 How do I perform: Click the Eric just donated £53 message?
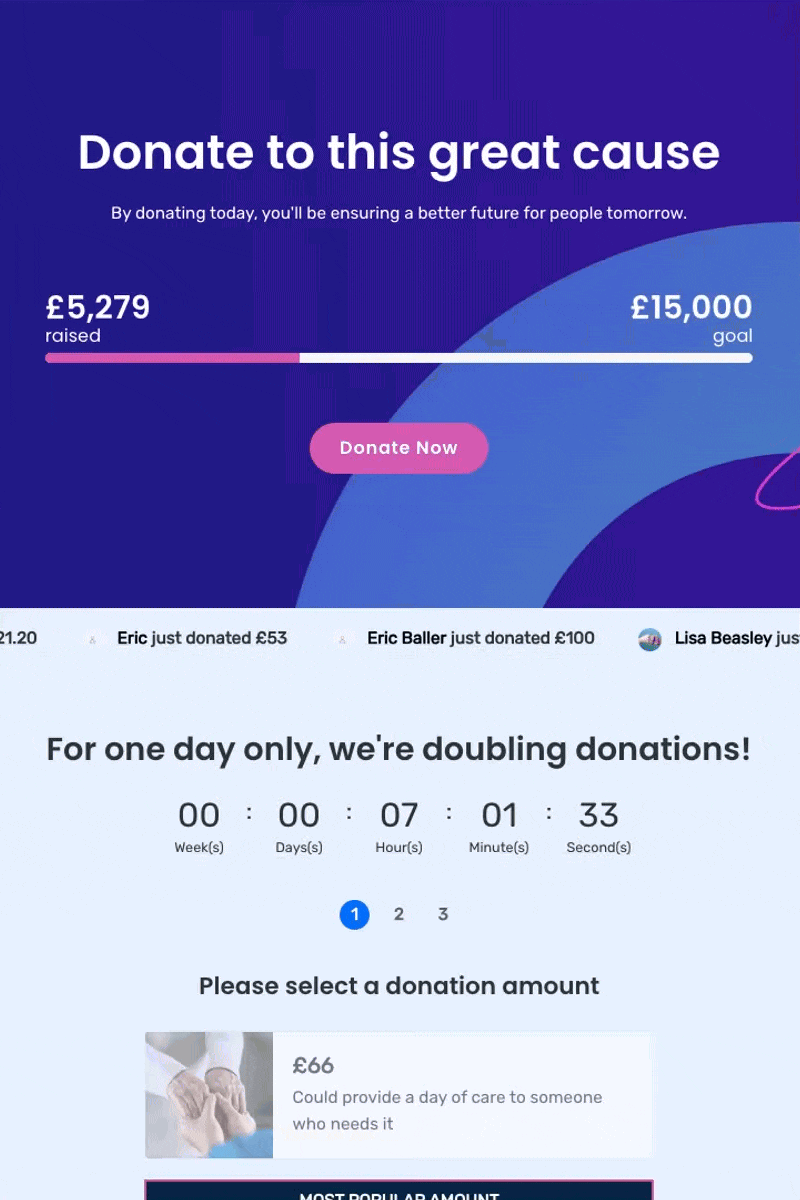click(x=202, y=638)
